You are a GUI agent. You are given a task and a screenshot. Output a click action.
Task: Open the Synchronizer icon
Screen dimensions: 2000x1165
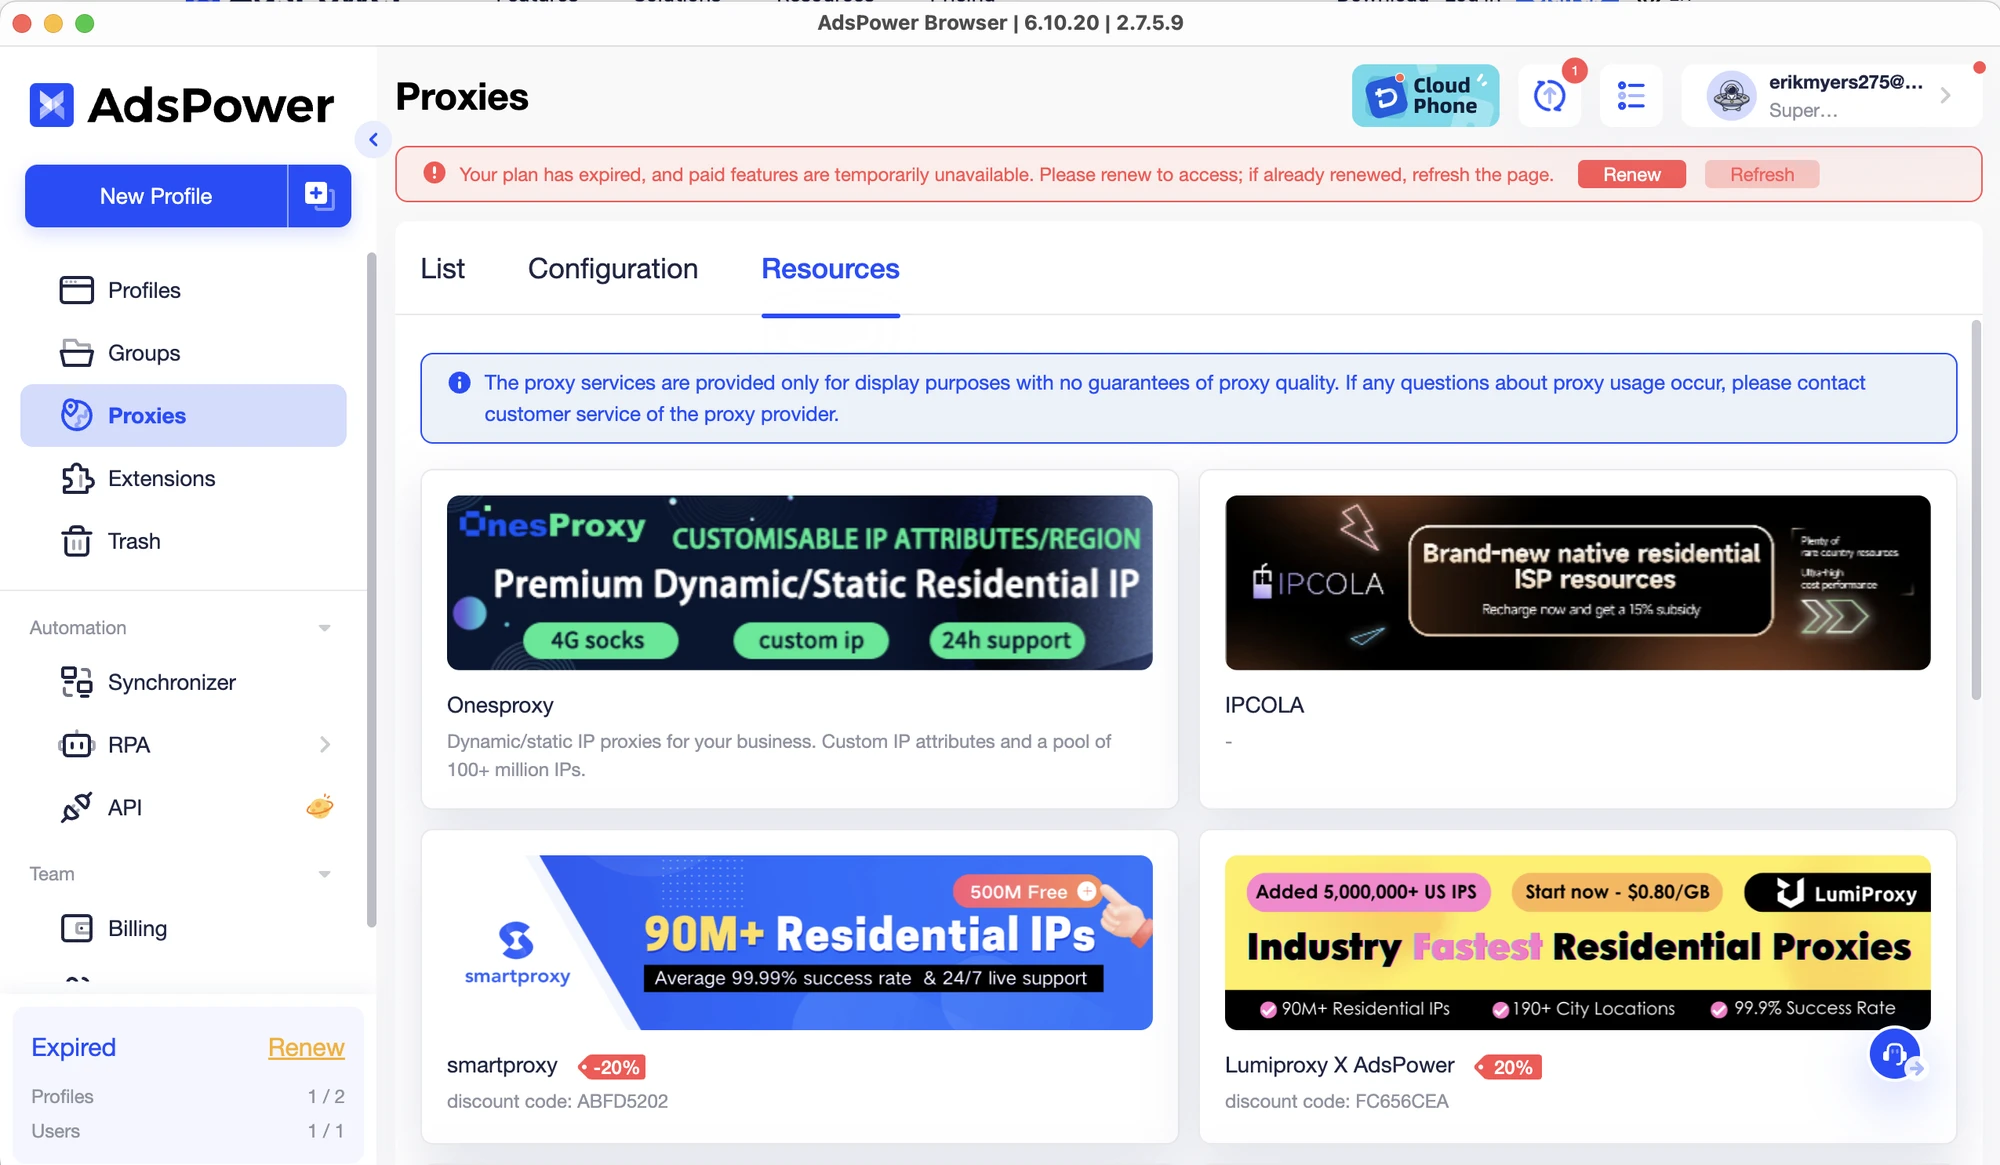(77, 682)
